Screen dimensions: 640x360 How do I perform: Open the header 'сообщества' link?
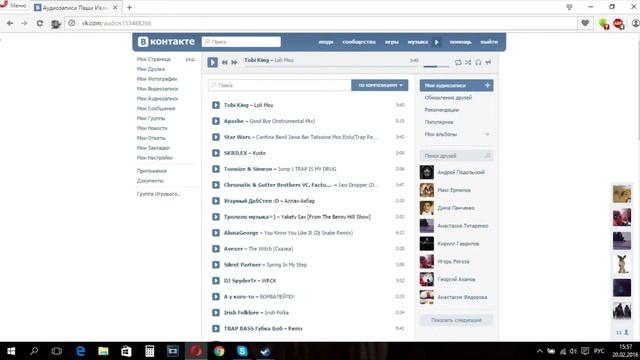coord(359,42)
